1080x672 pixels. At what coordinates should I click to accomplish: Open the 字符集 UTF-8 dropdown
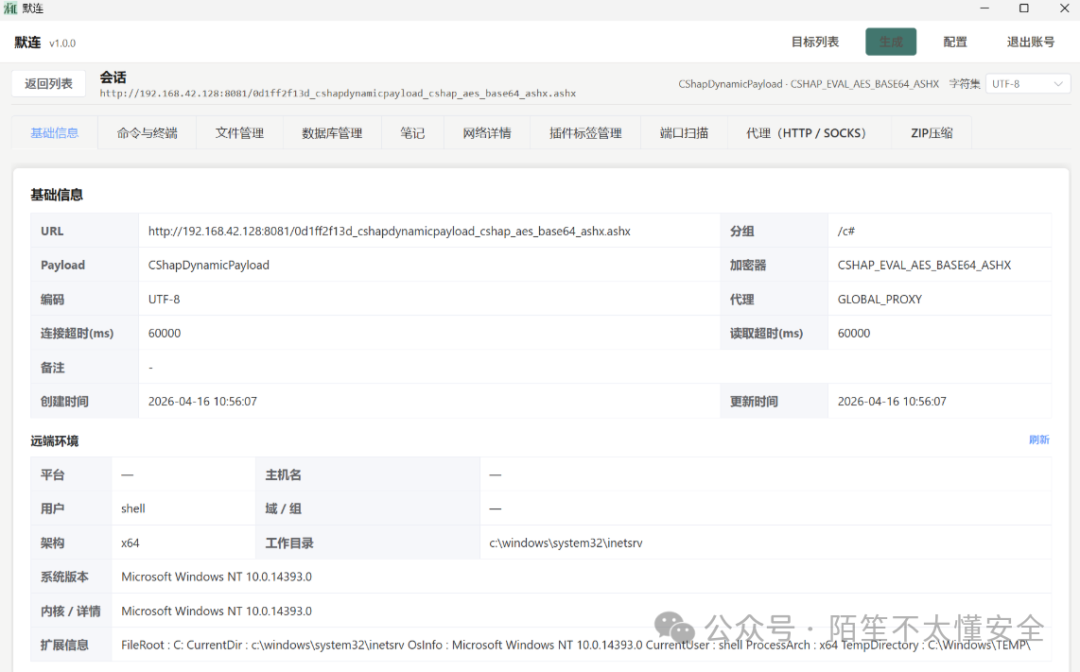coord(1027,84)
